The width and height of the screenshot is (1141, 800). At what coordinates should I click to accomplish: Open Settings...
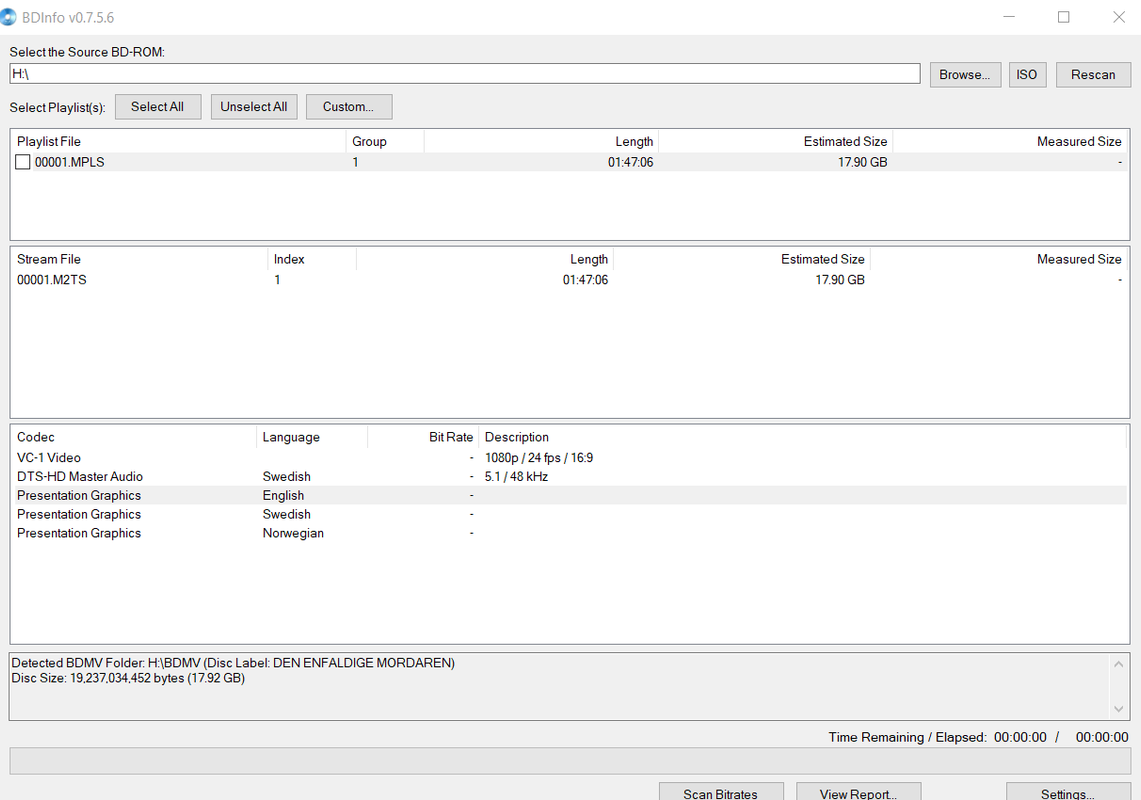tap(1068, 793)
